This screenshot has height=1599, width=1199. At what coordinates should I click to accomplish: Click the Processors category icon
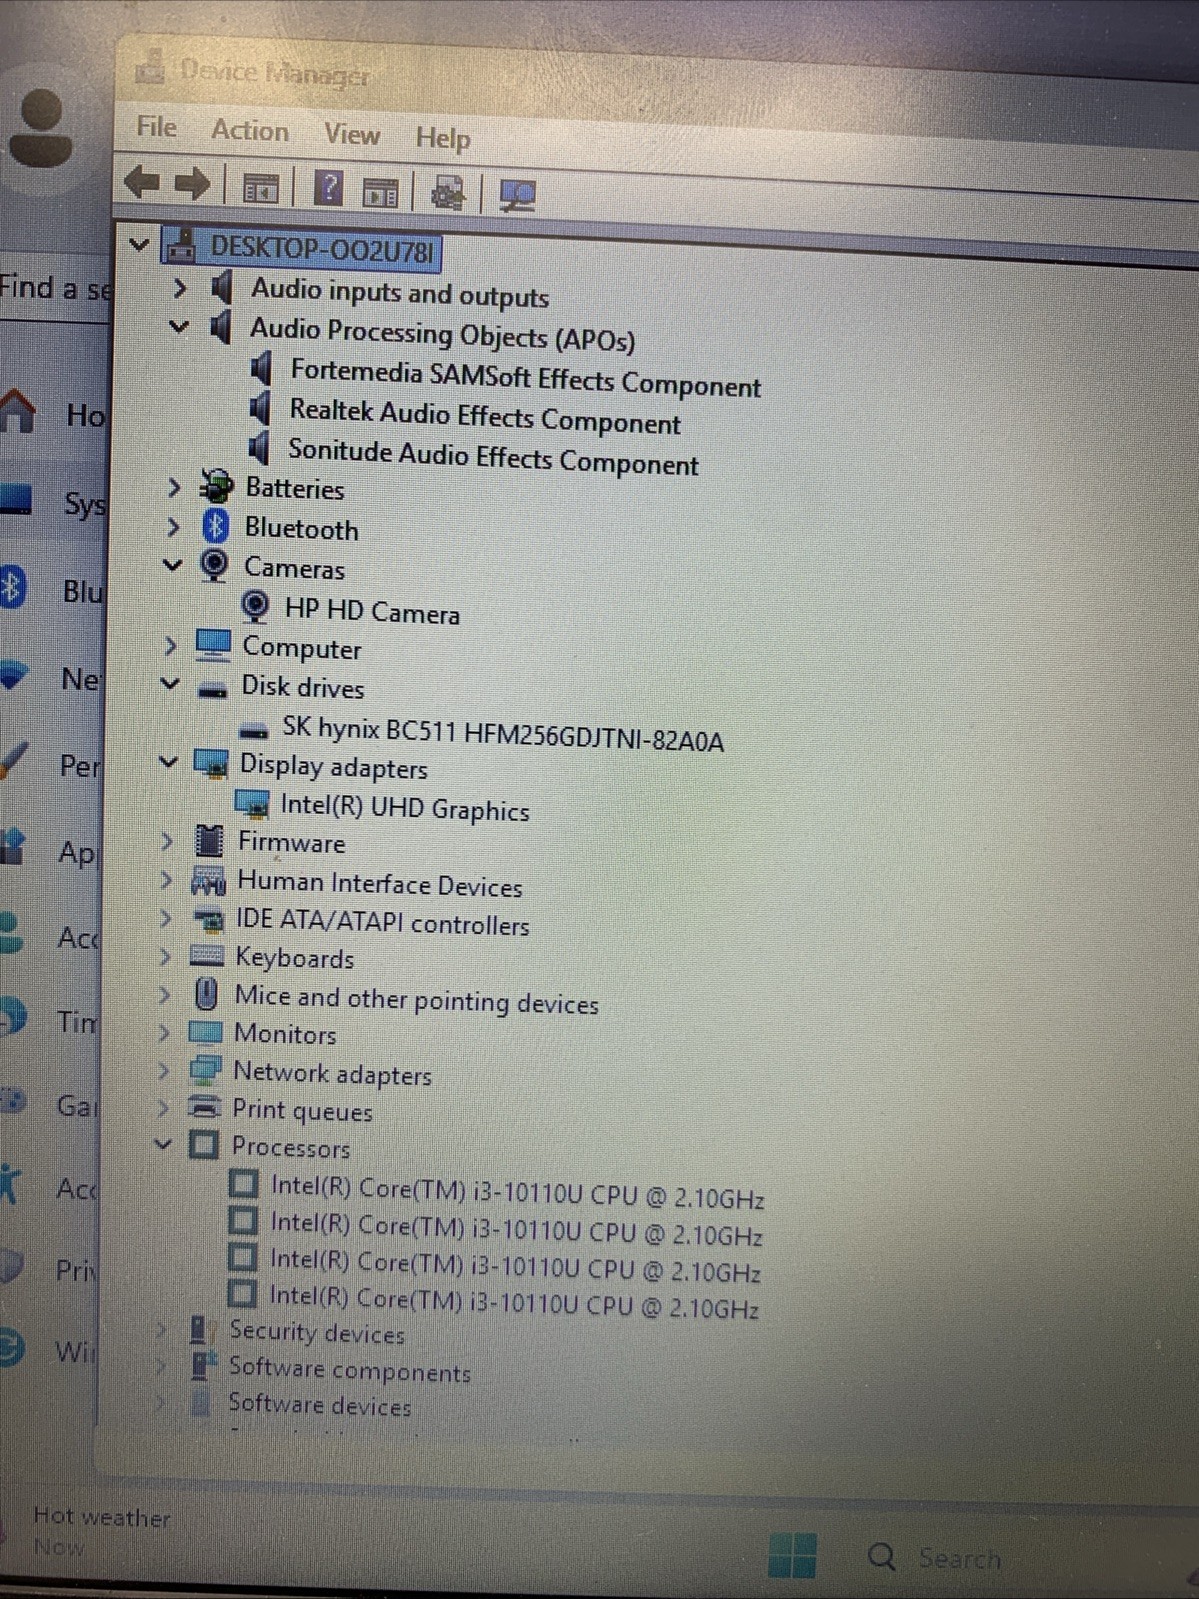click(x=203, y=1144)
